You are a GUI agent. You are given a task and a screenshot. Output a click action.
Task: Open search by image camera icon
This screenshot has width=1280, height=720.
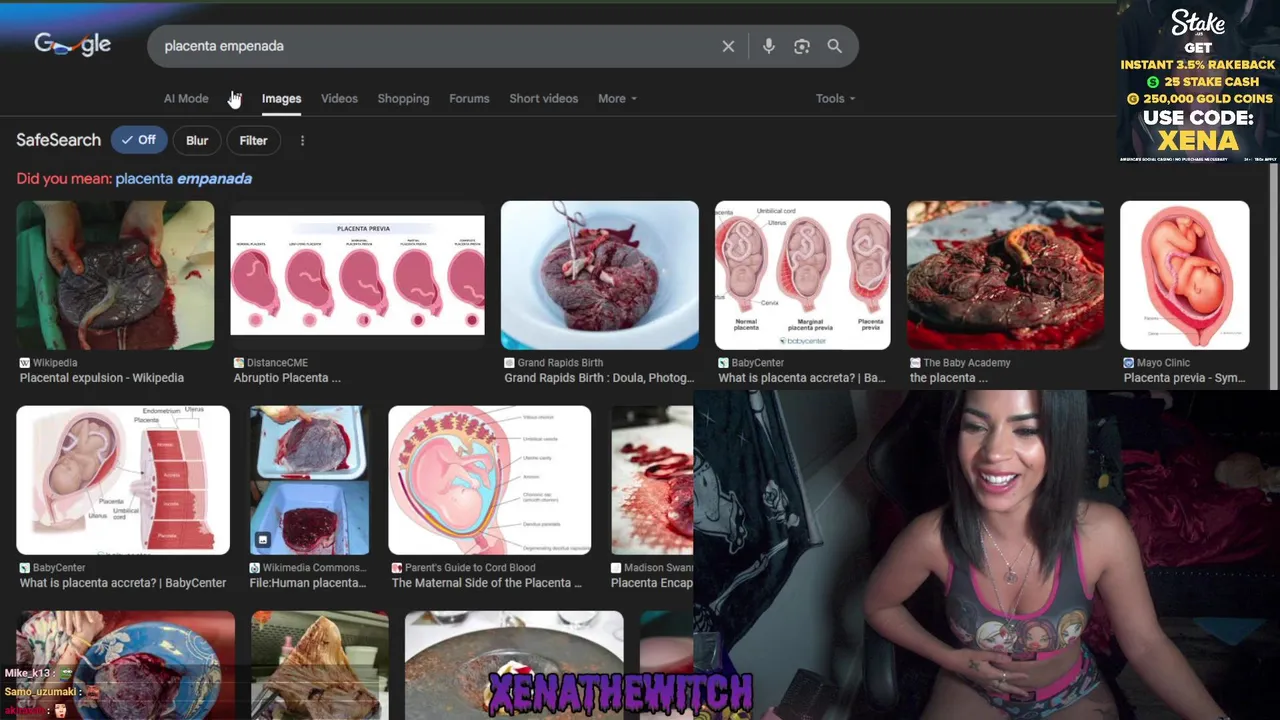801,46
